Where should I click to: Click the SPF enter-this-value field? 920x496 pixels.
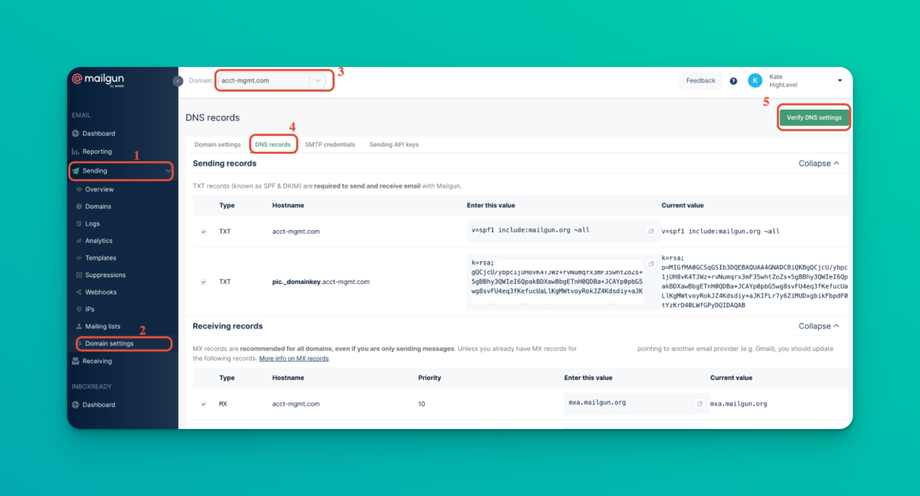pos(564,231)
